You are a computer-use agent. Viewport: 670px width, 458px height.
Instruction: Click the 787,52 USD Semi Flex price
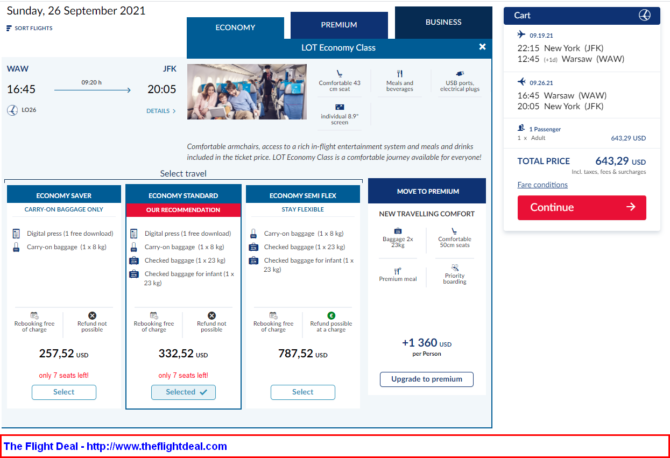coord(303,354)
